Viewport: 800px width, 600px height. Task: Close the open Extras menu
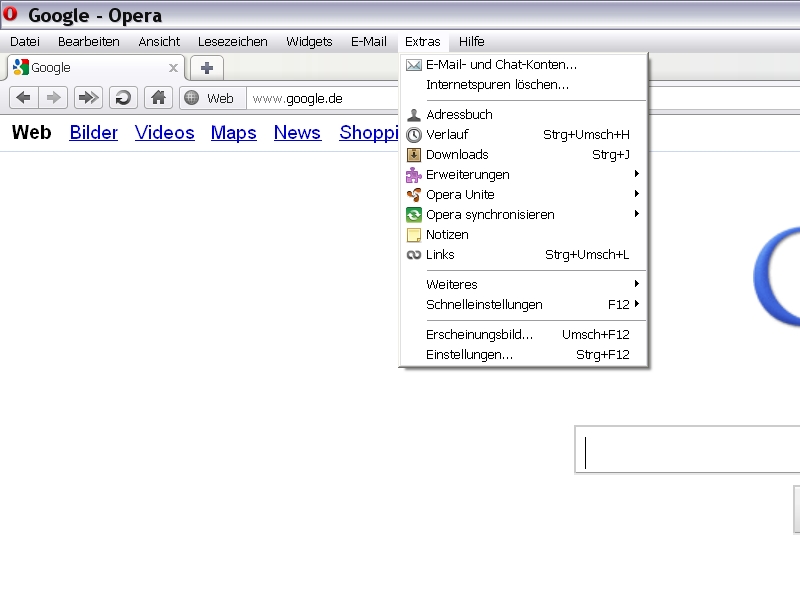point(423,41)
